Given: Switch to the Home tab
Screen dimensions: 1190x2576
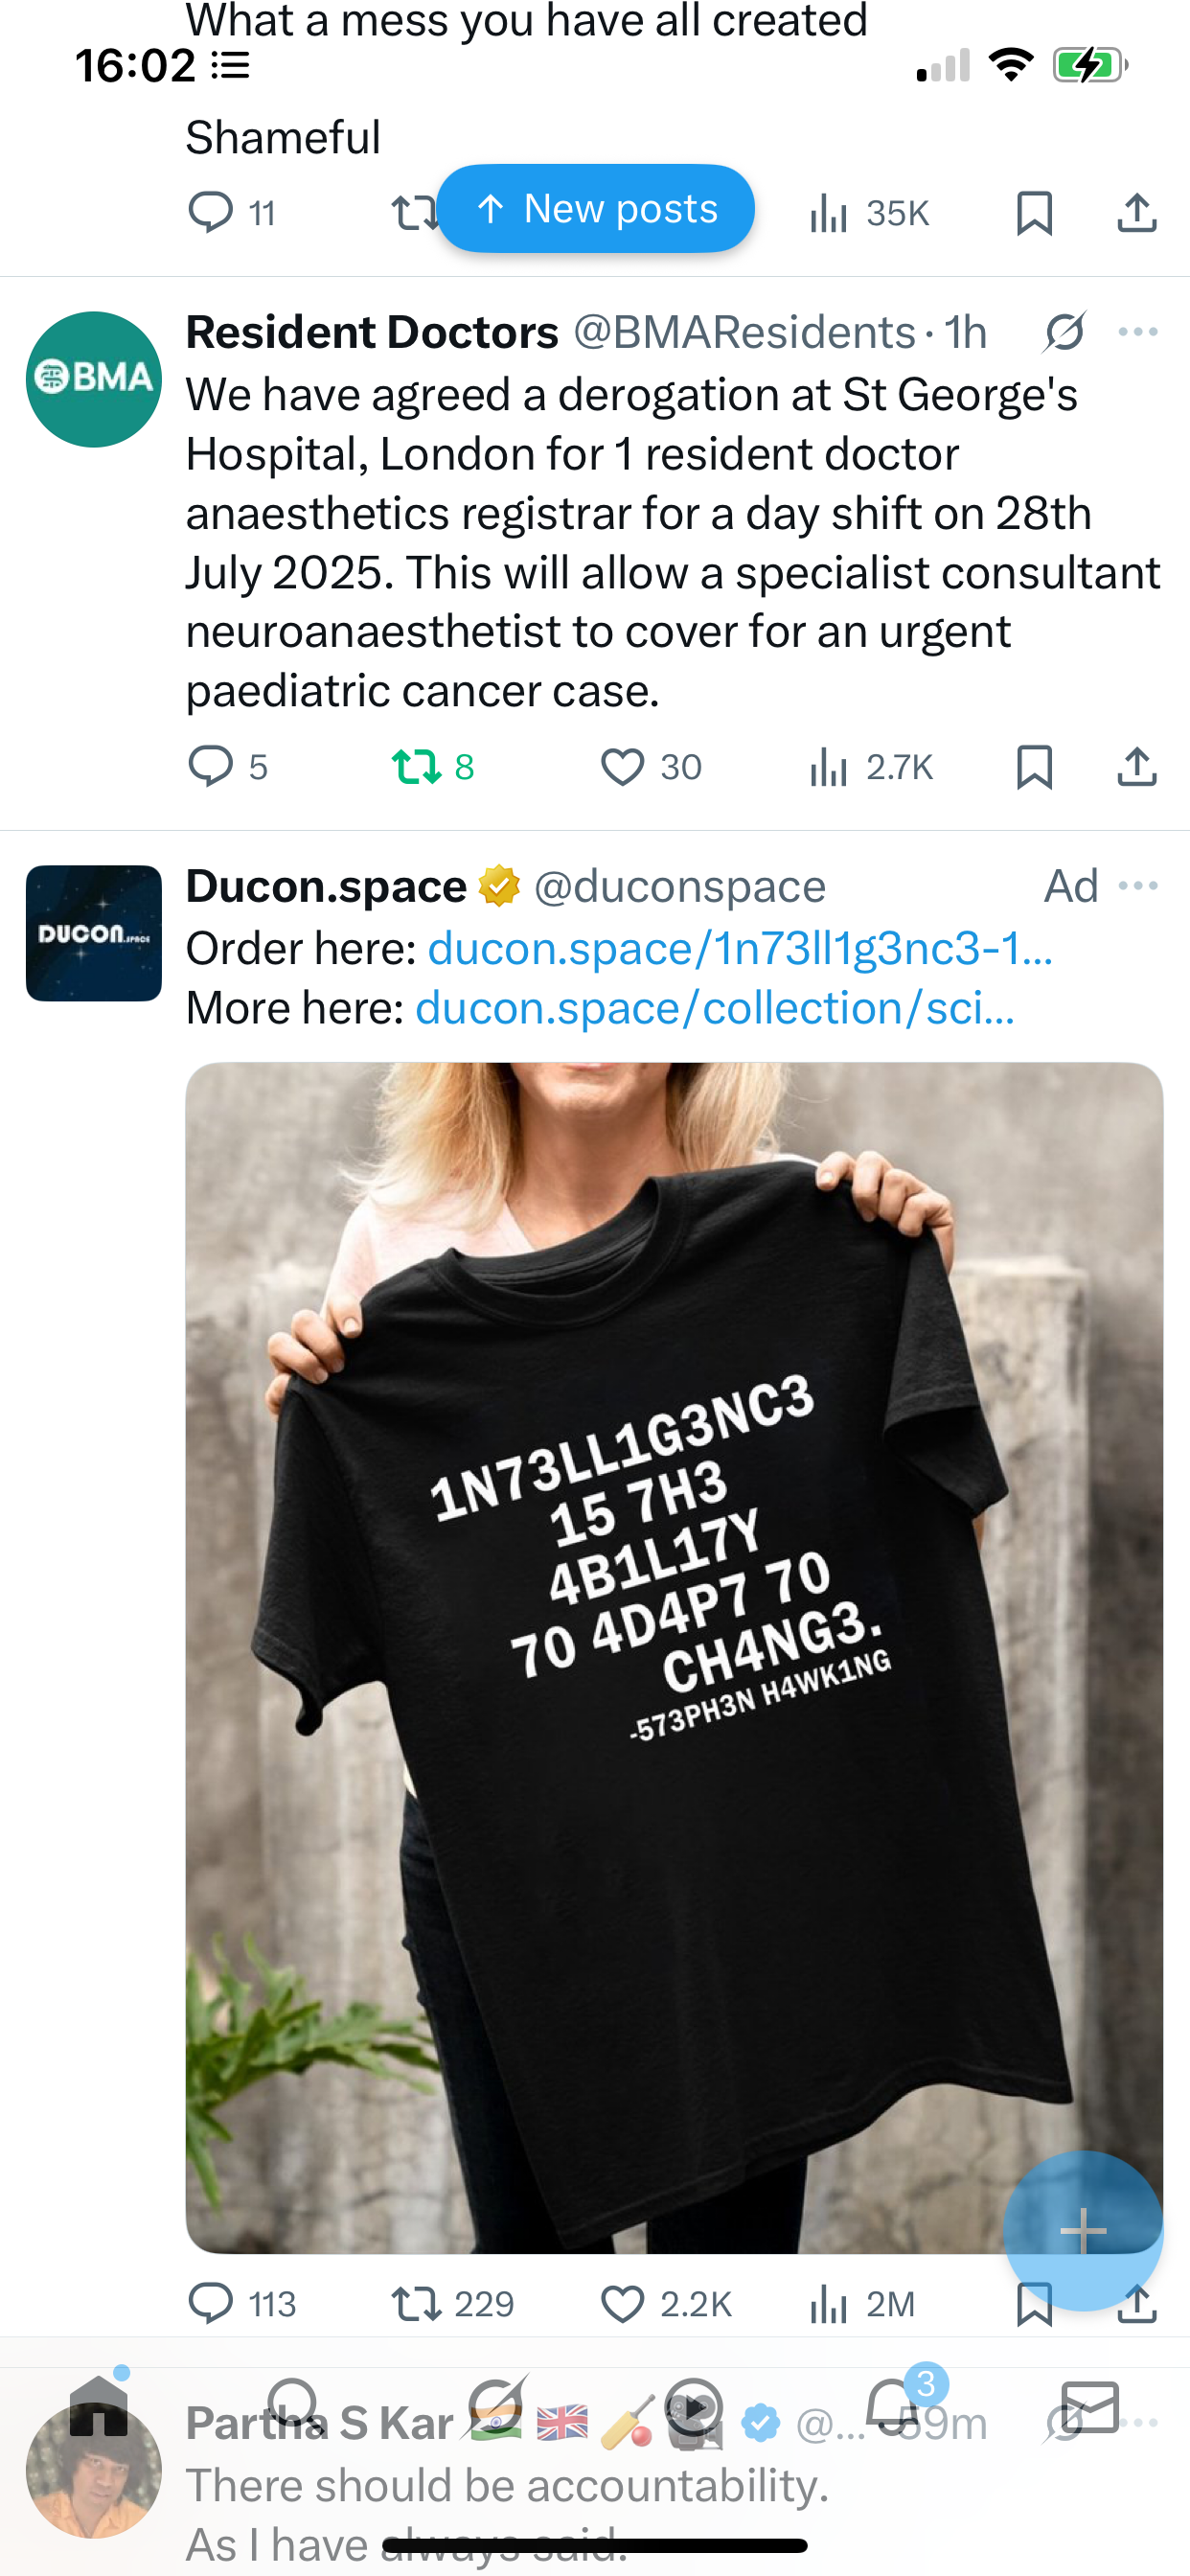Looking at the screenshot, I should click(99, 2406).
